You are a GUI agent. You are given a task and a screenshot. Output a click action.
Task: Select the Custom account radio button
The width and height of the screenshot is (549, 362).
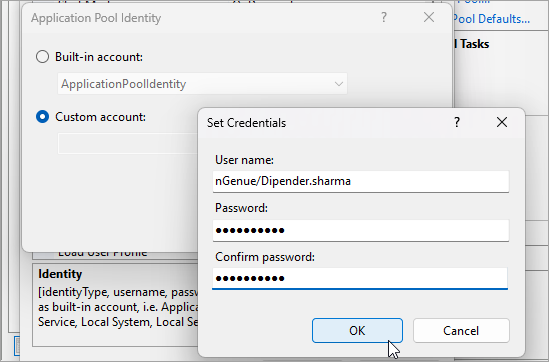tap(42, 117)
